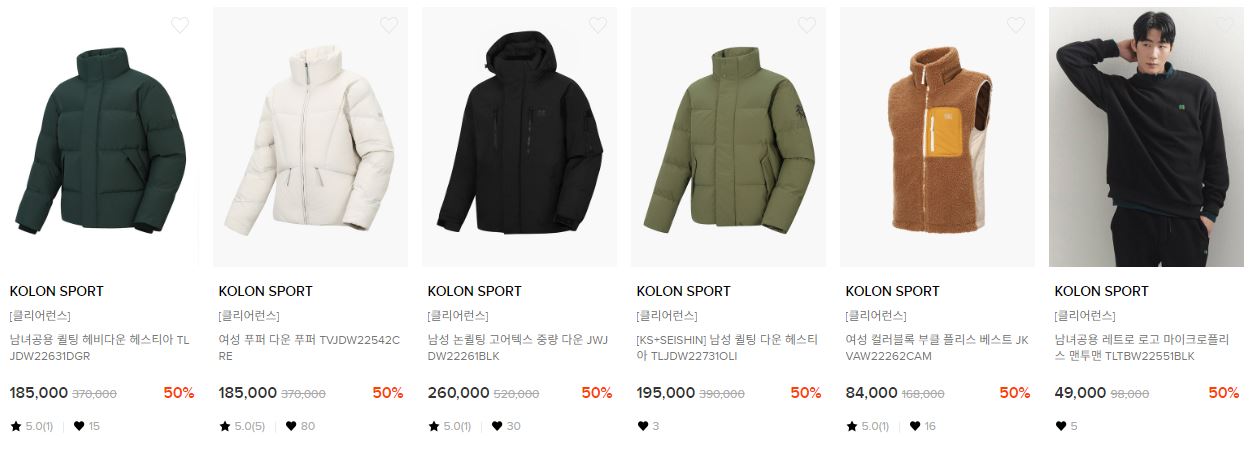The width and height of the screenshot is (1256, 469).
Task: Toggle wishlist heart on black hooded jacket
Action: point(598,25)
